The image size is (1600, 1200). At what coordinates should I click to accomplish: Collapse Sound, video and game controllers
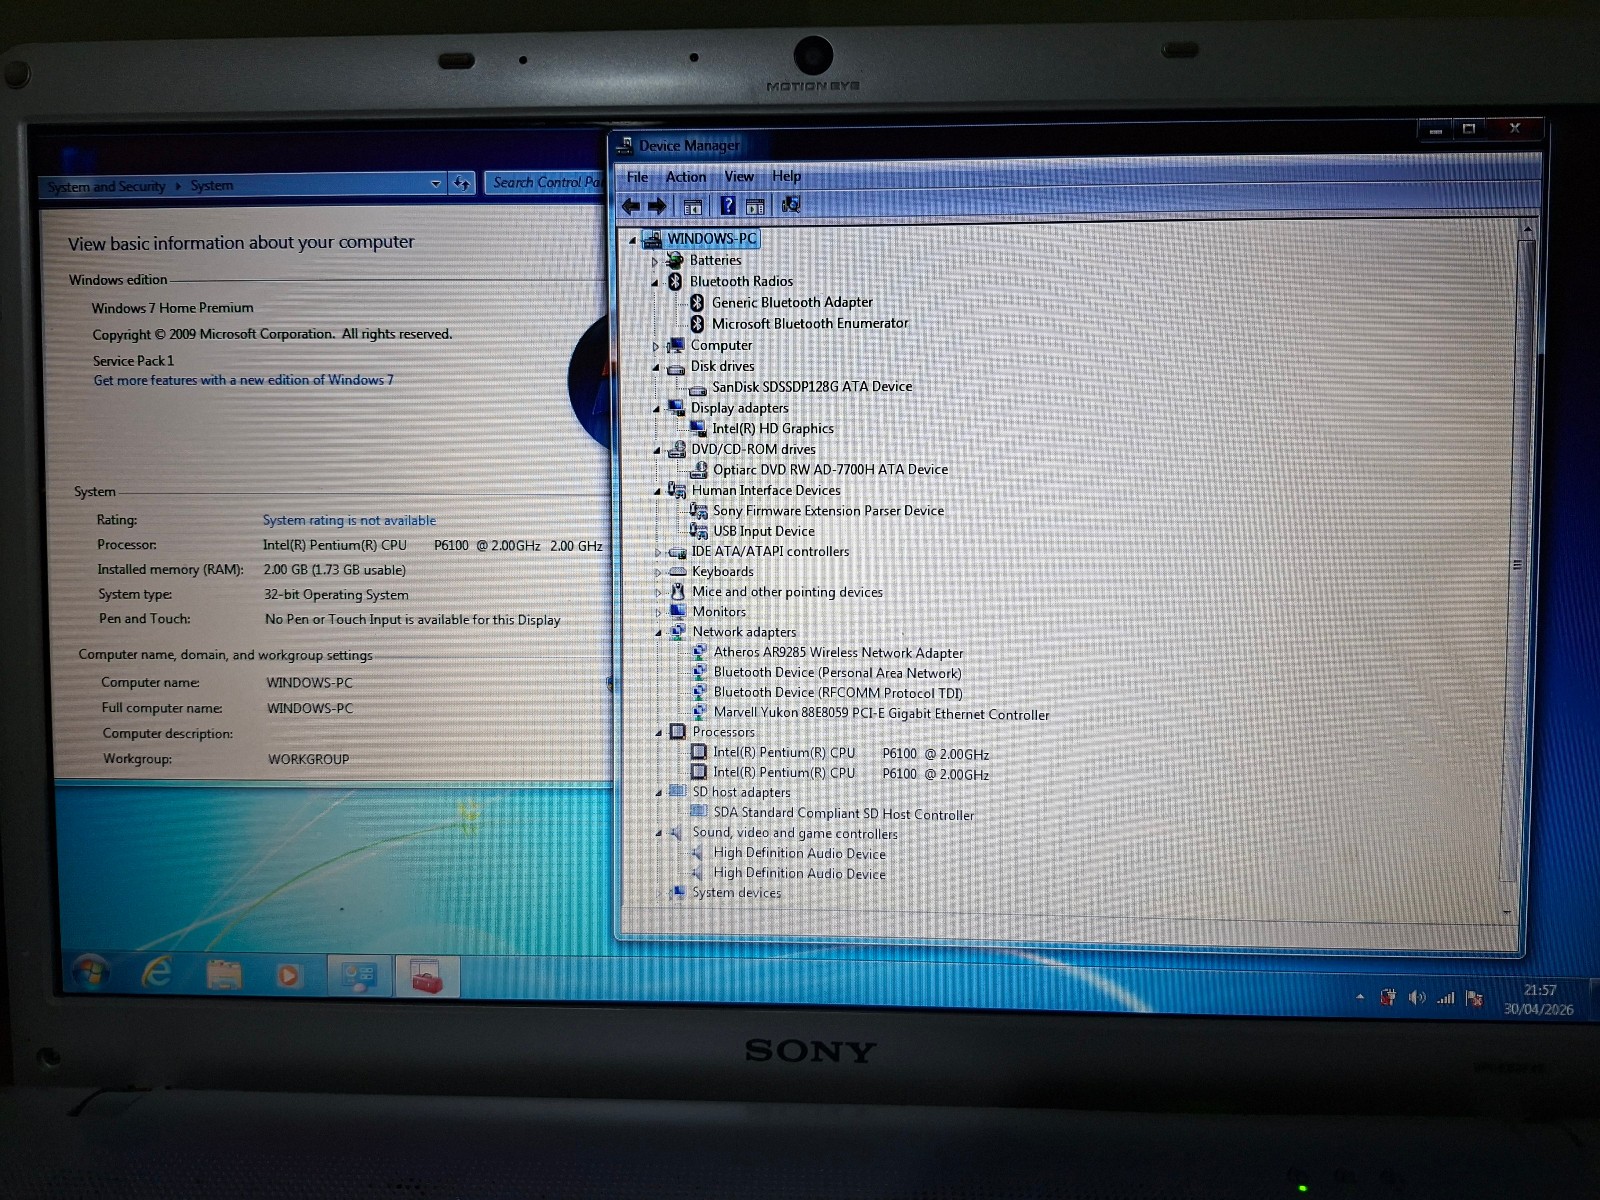pos(658,833)
